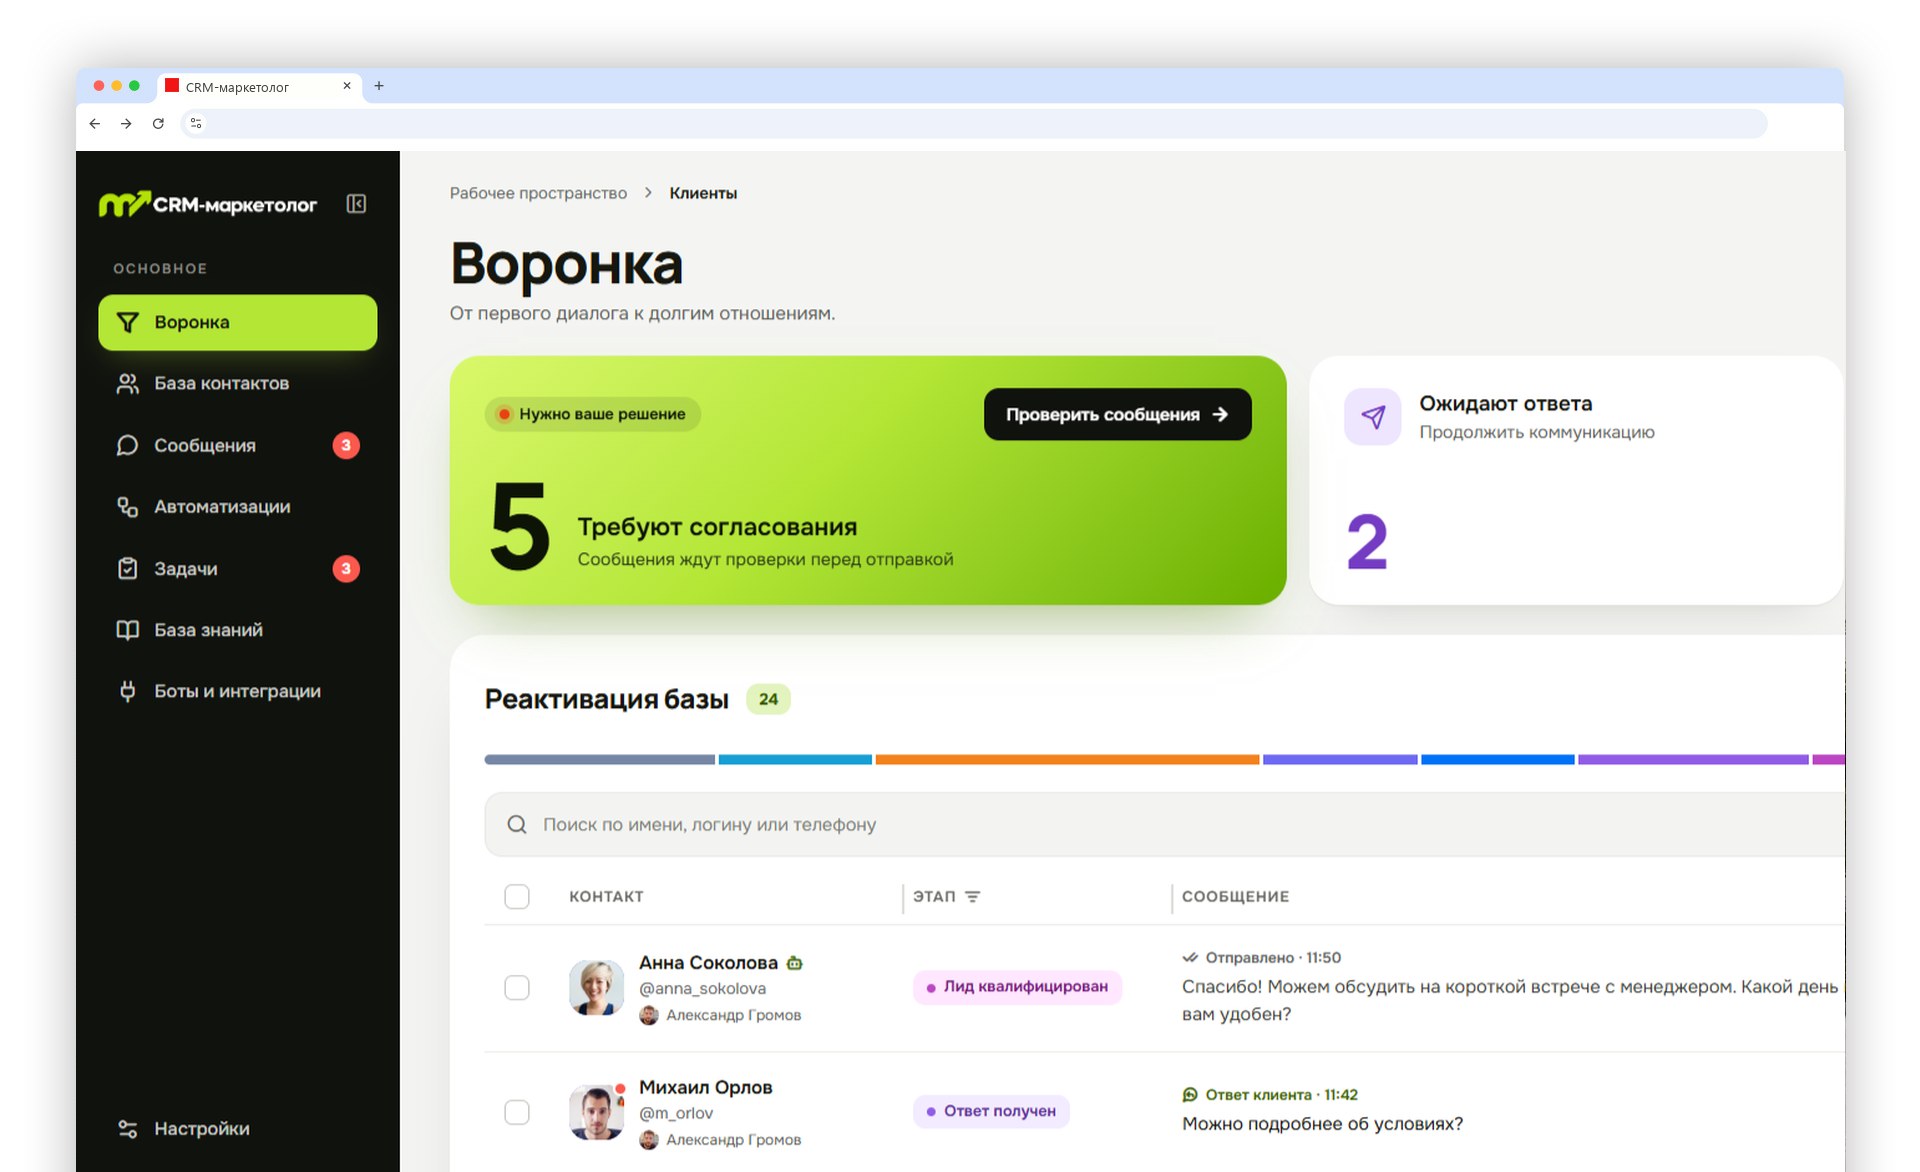Click the automation nodes icon

click(x=127, y=507)
